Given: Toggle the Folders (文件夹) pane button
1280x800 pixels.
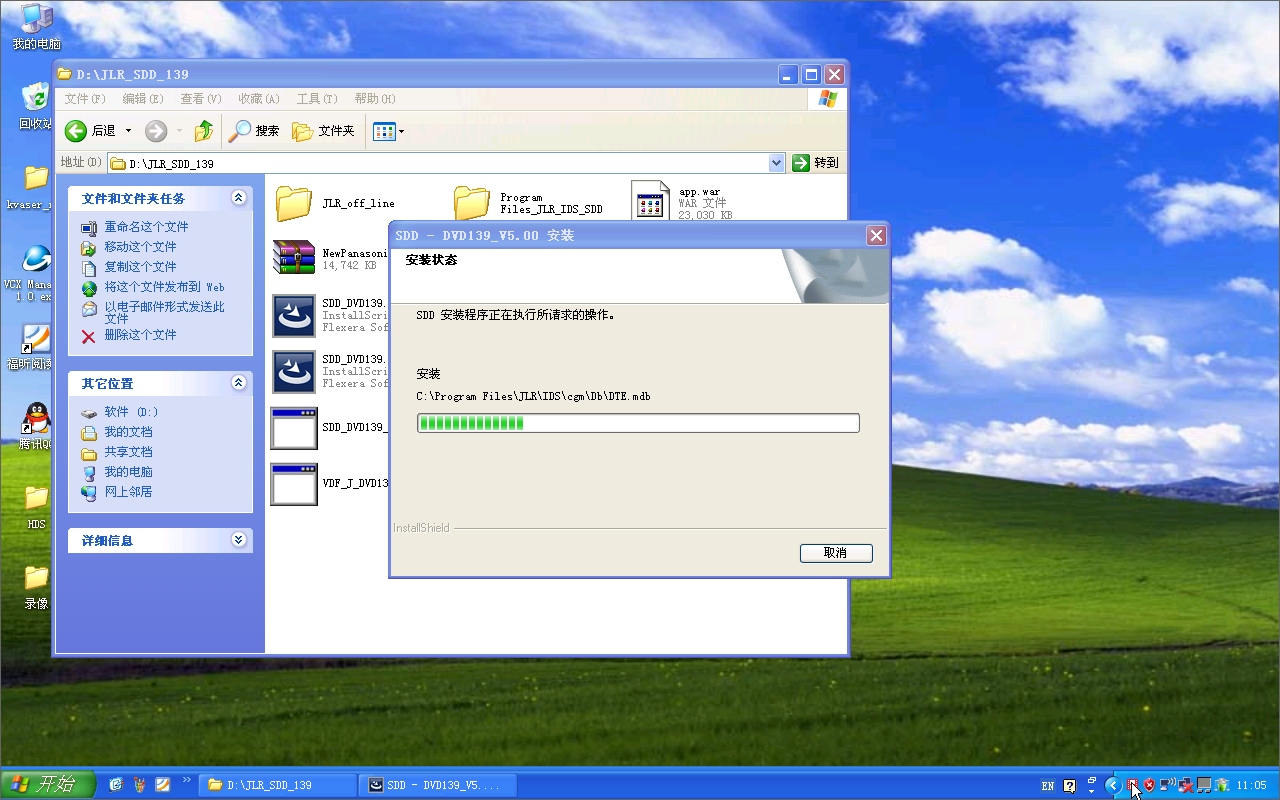Looking at the screenshot, I should (x=323, y=131).
